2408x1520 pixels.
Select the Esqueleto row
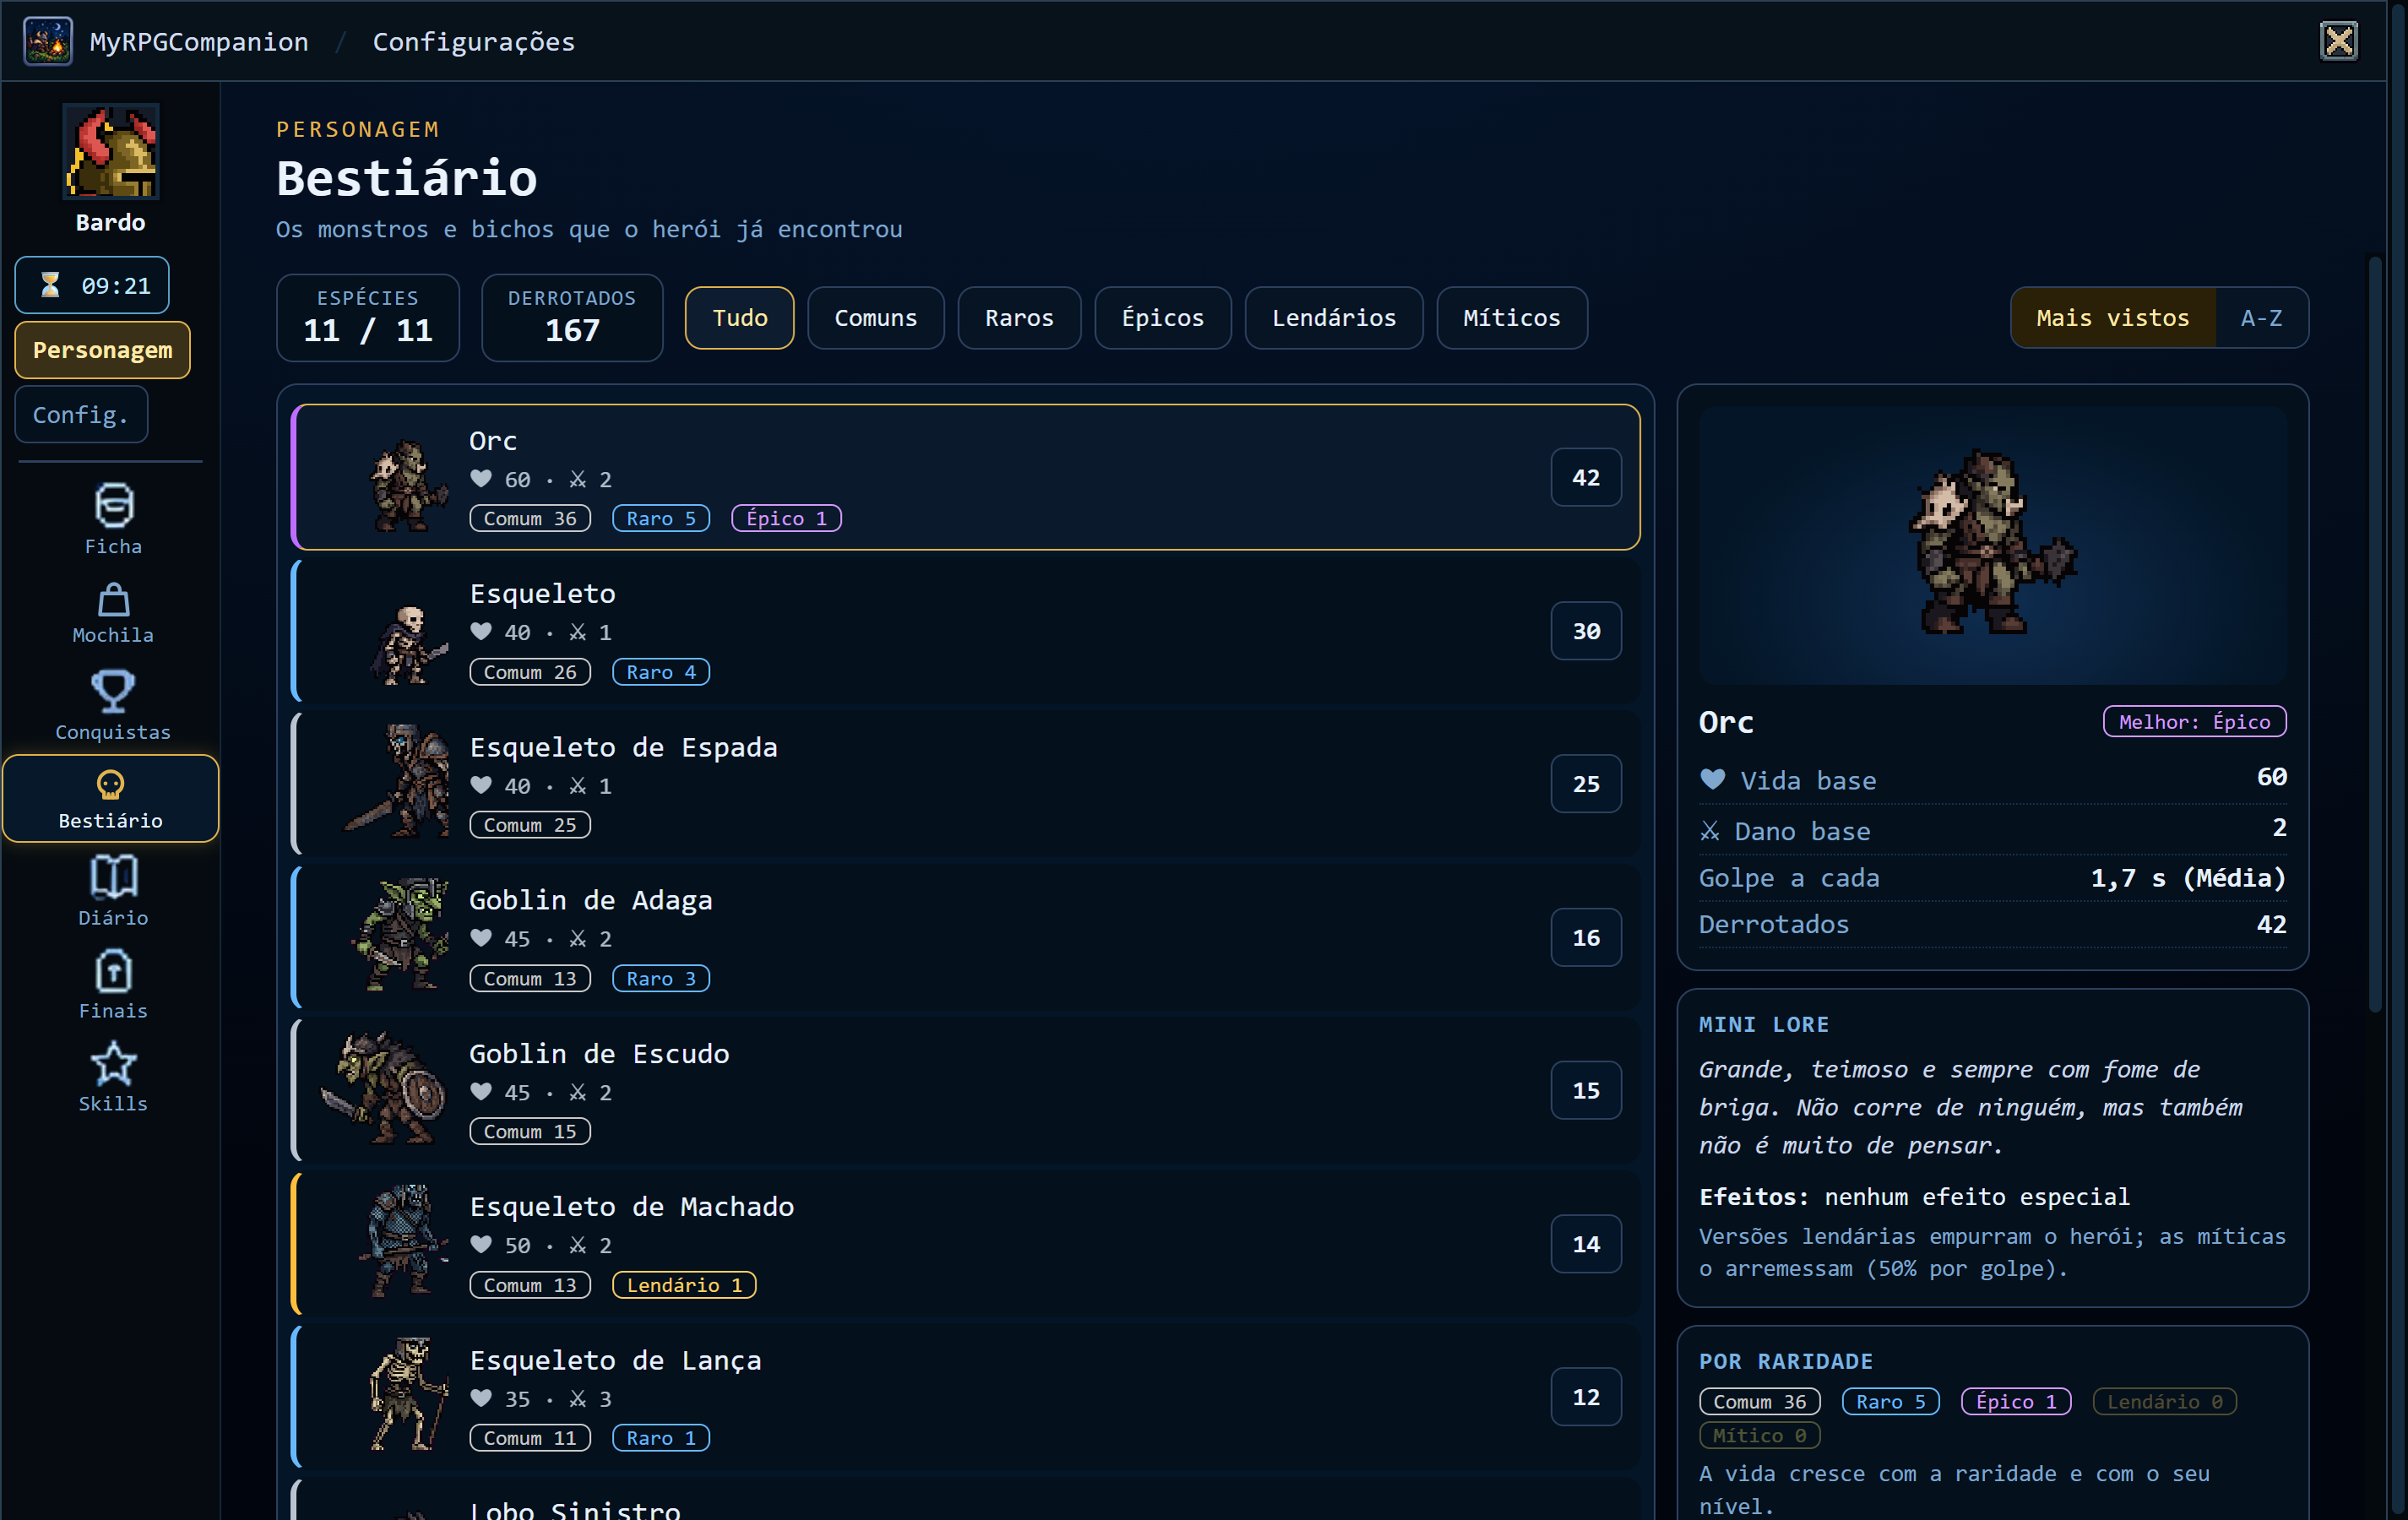point(966,631)
